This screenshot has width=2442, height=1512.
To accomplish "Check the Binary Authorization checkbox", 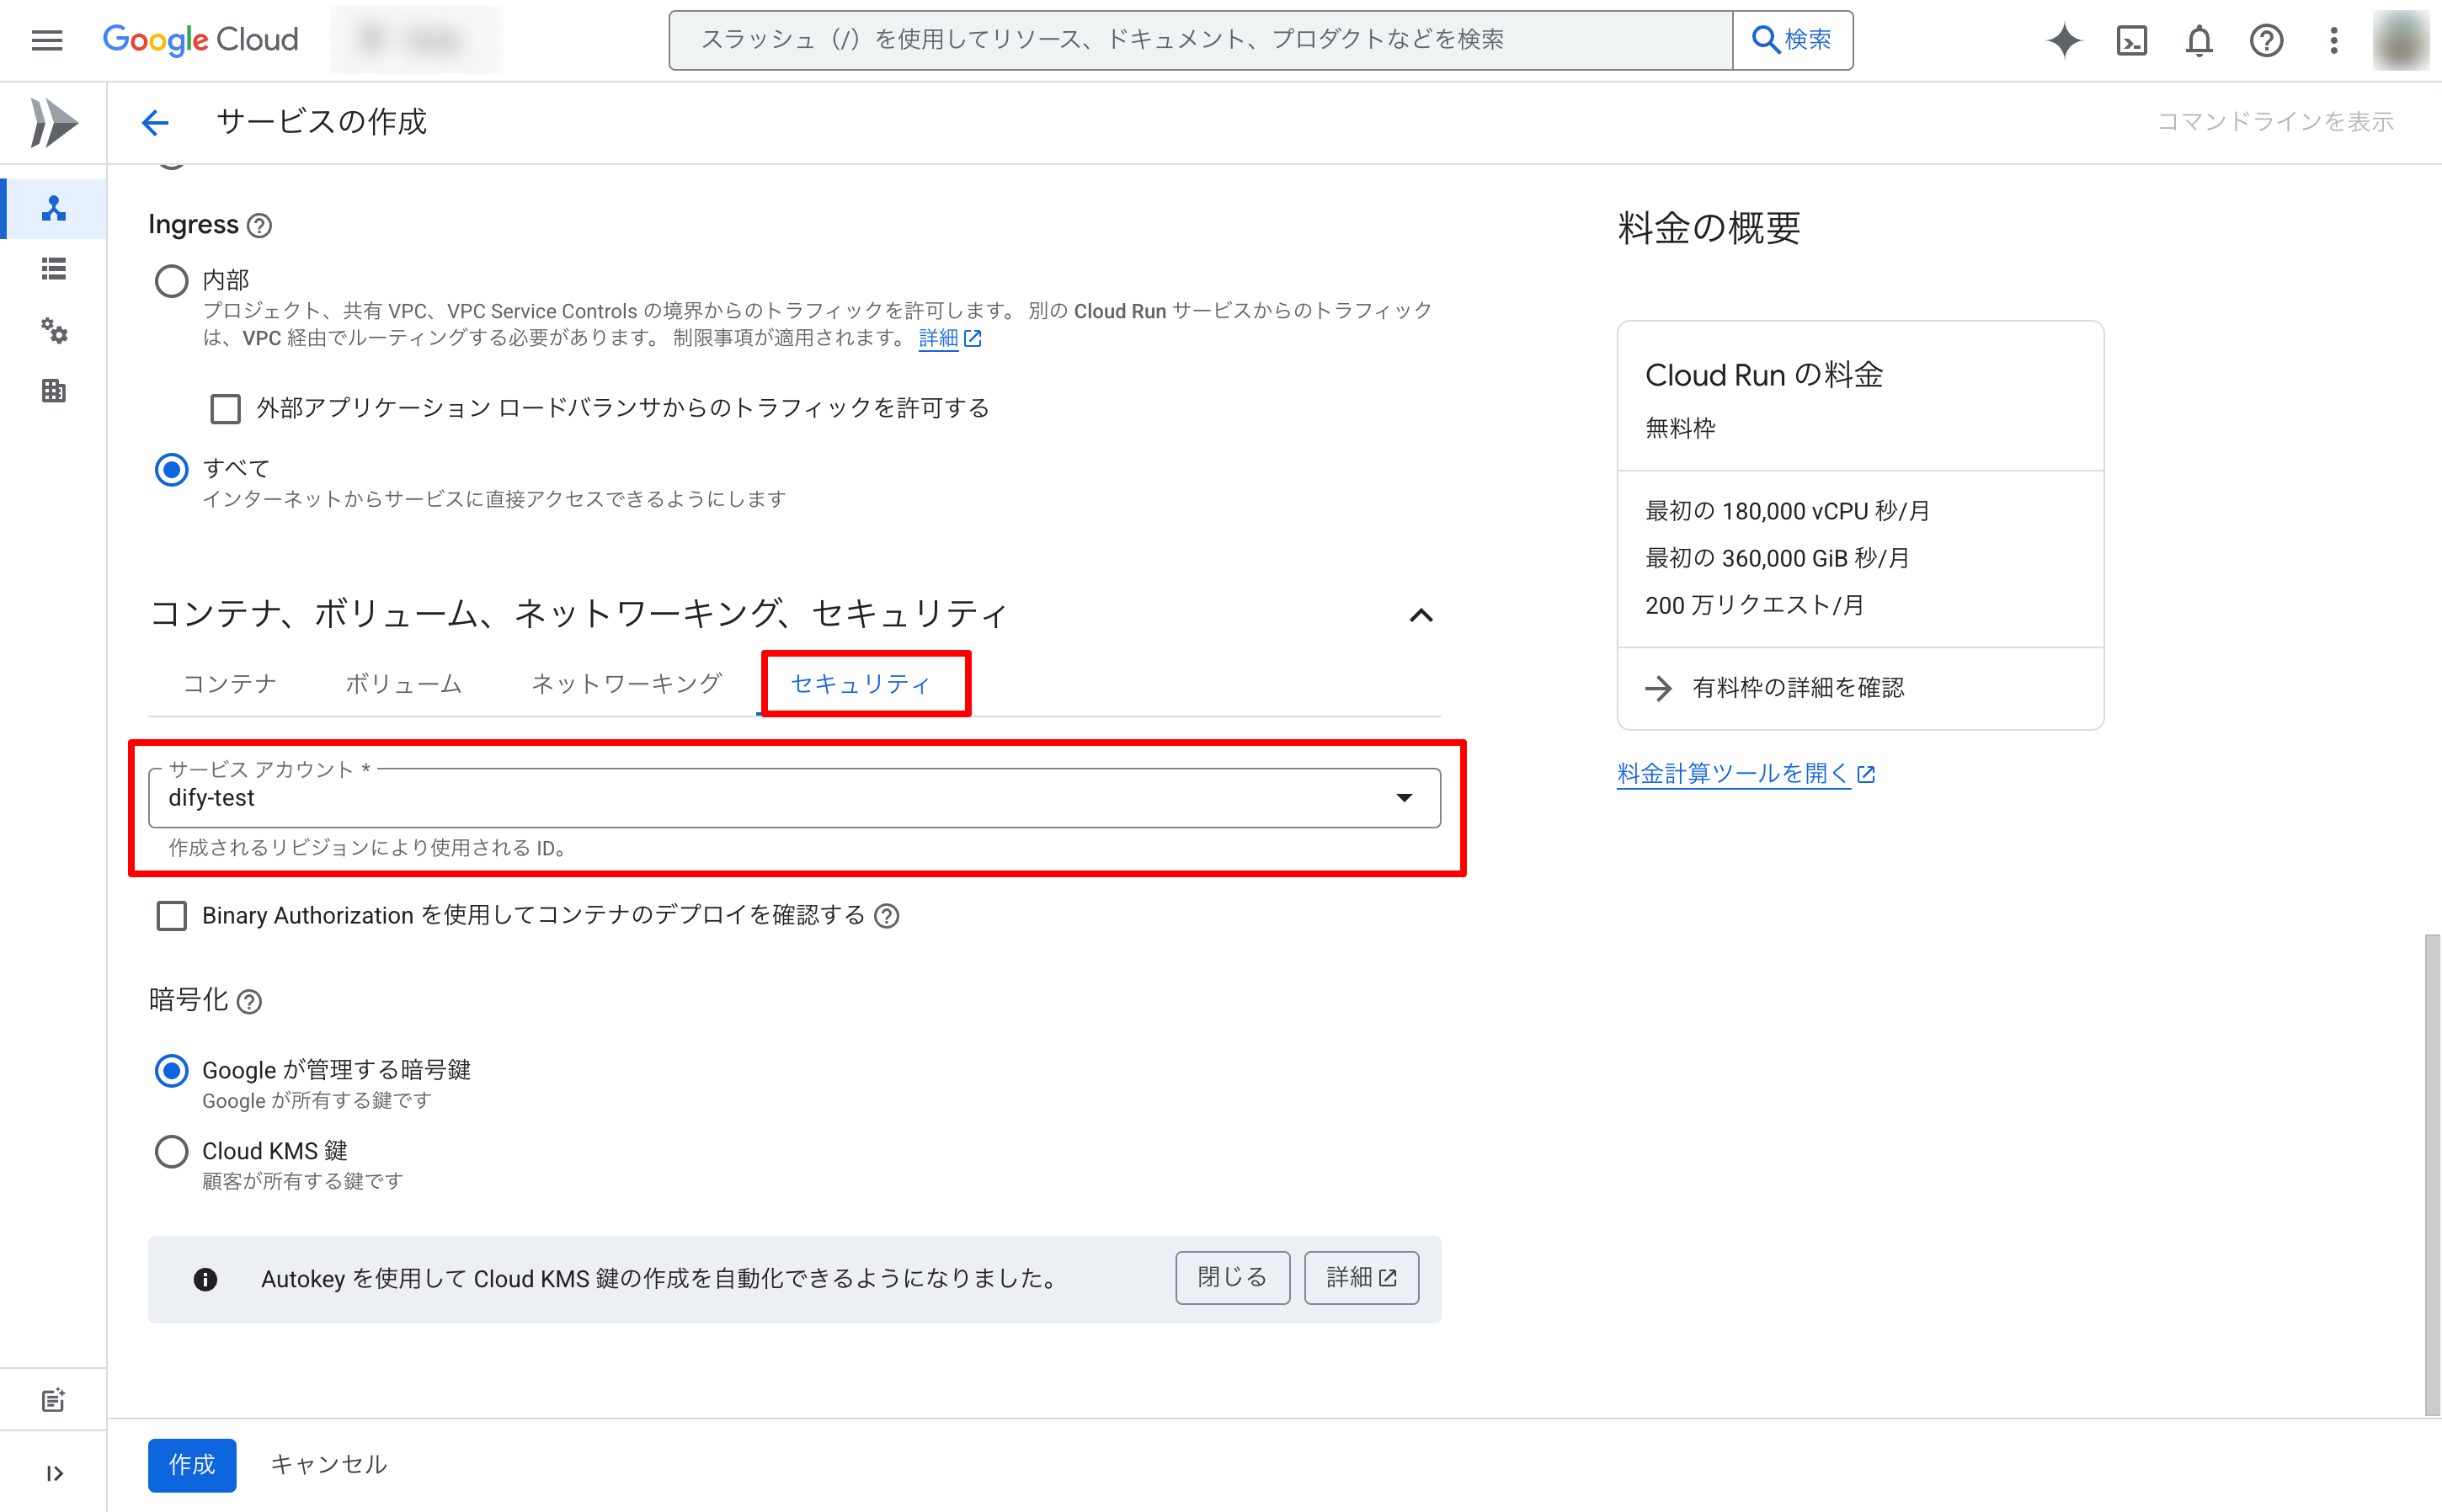I will [171, 915].
